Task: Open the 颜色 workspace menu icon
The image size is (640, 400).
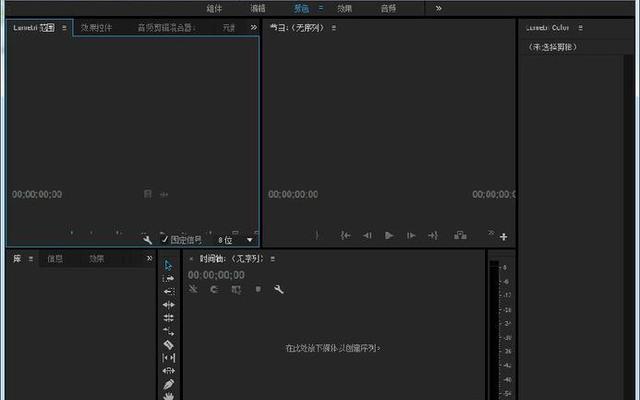Action: (x=321, y=8)
